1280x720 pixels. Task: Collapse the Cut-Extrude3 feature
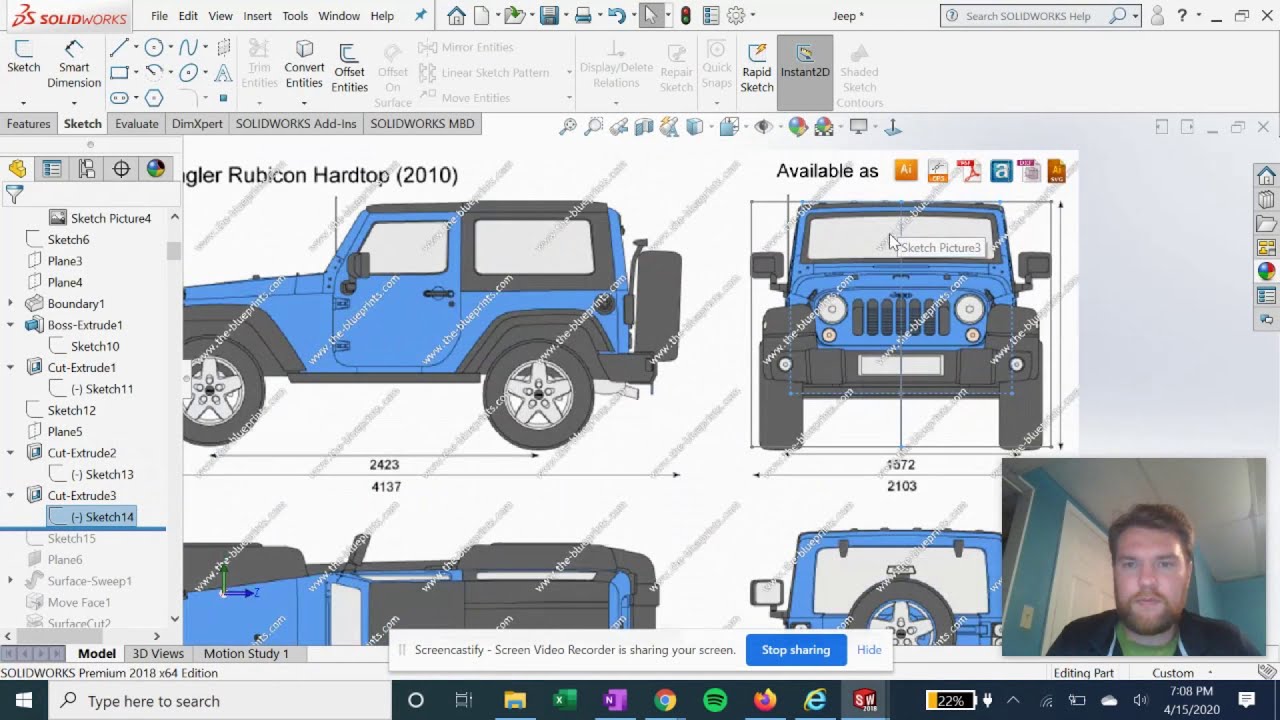(11, 495)
